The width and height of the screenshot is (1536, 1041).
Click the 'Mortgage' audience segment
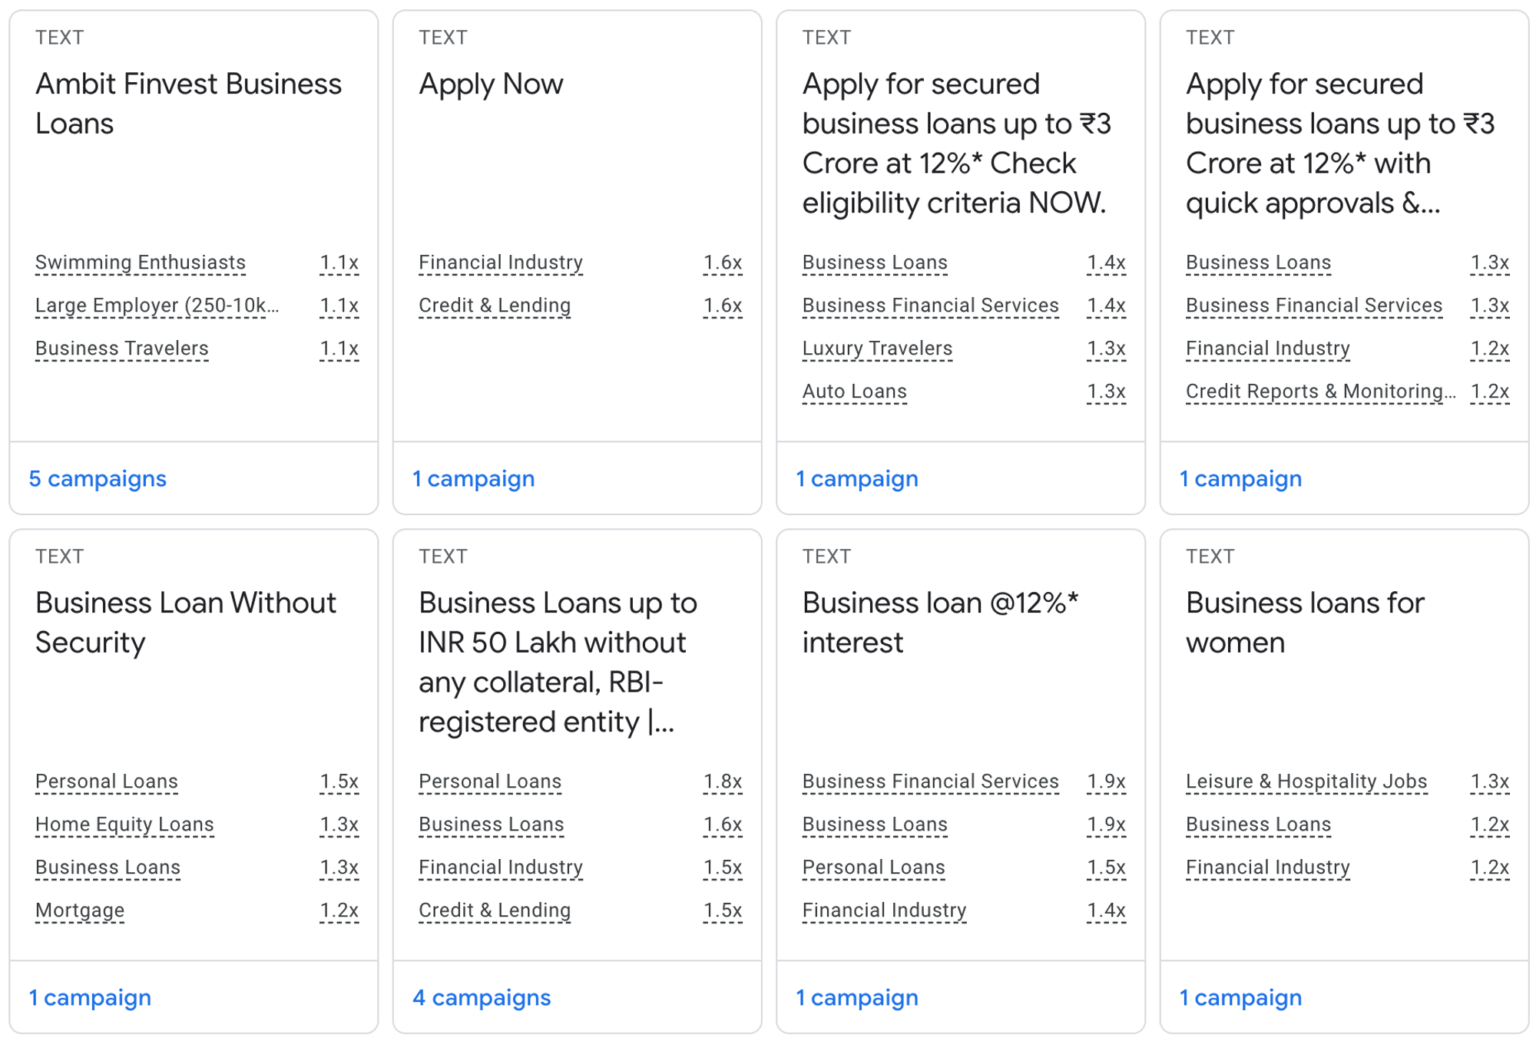(80, 911)
